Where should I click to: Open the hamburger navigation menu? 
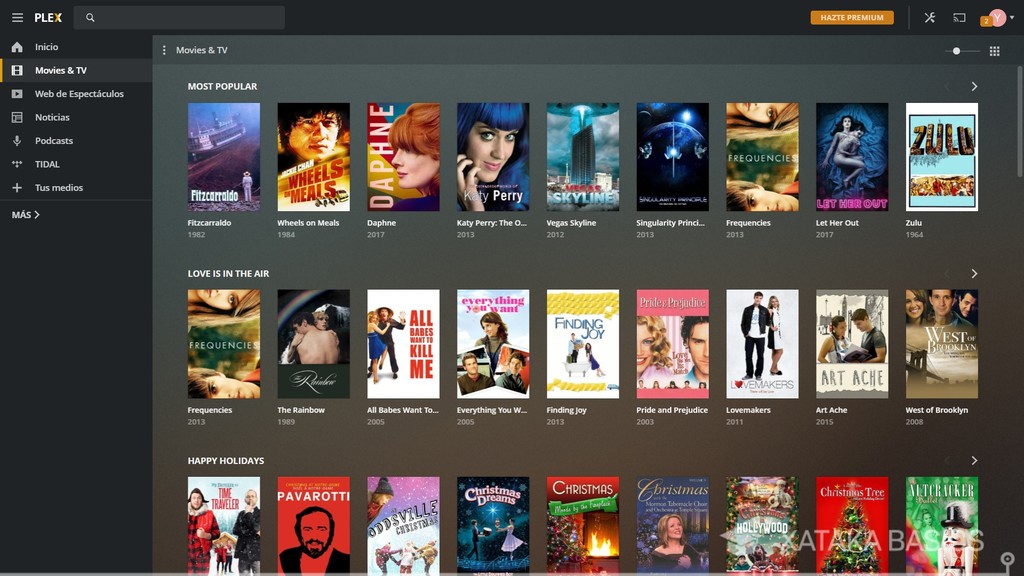pyautogui.click(x=16, y=16)
